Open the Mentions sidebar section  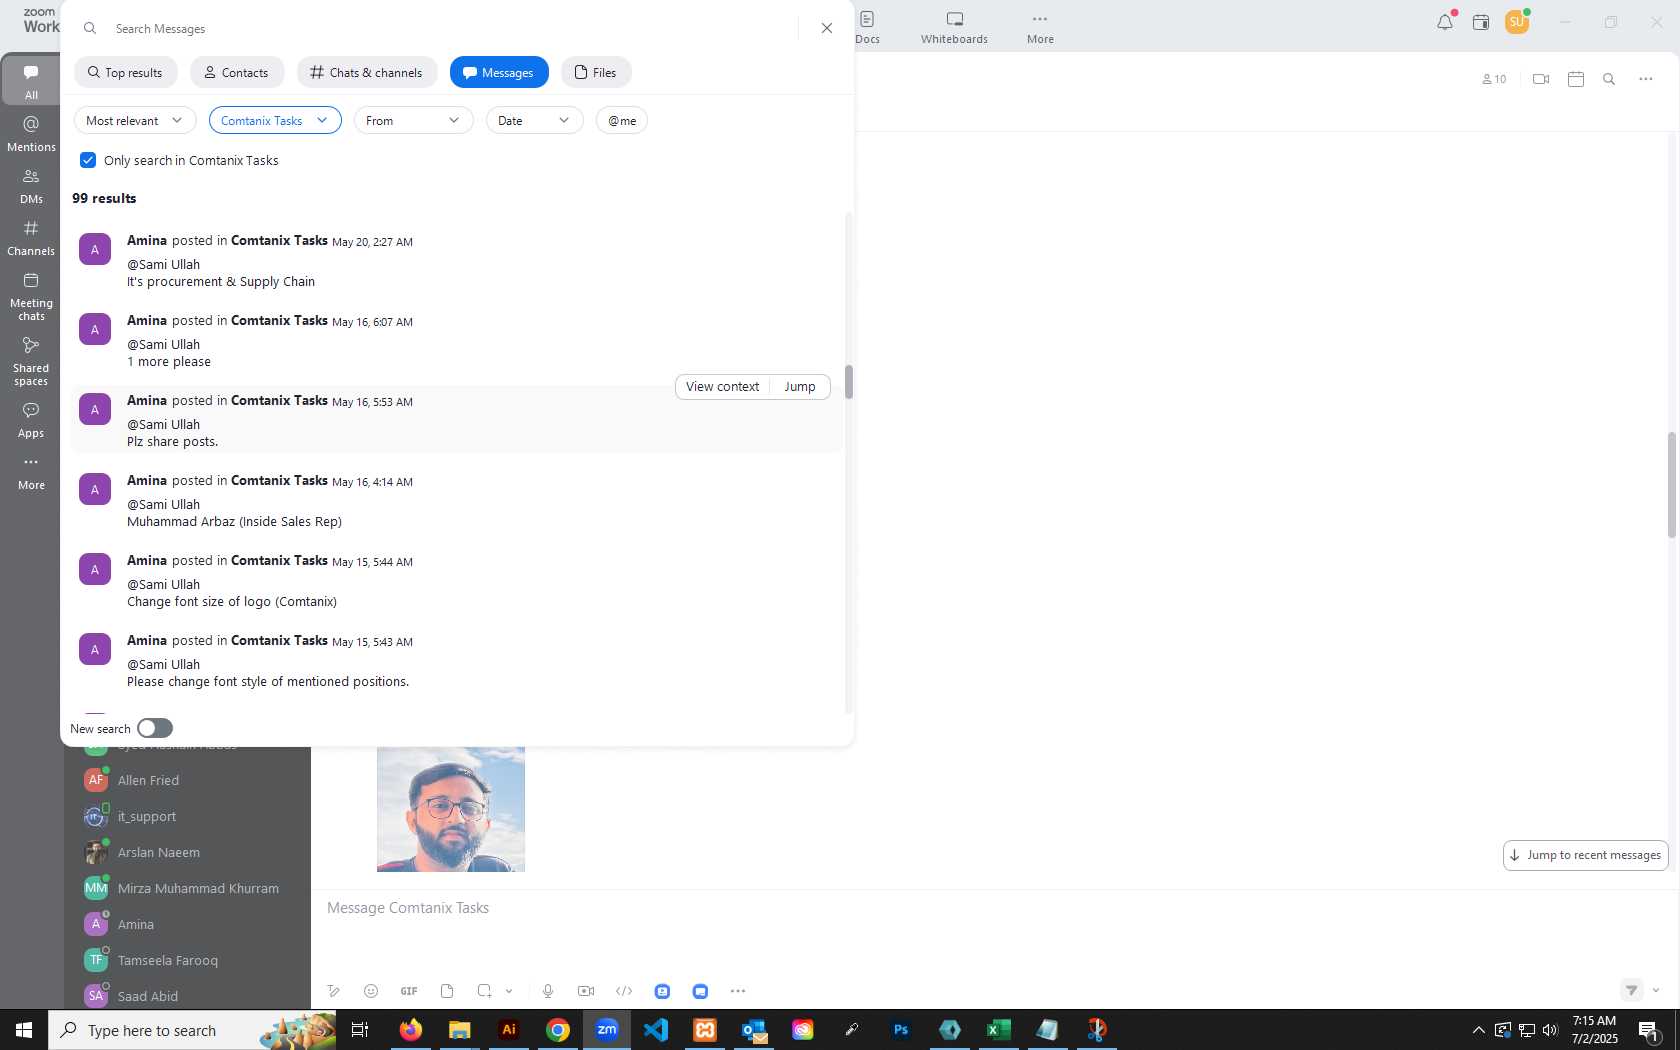tap(31, 133)
